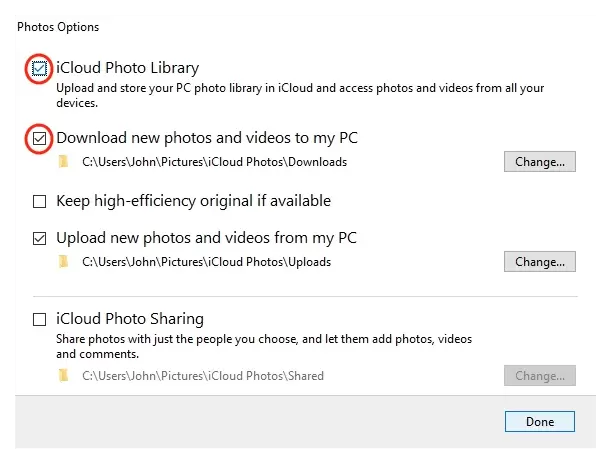The width and height of the screenshot is (611, 464).
Task: Turn on iCloud Photo Sharing checkbox
Action: coord(40,320)
